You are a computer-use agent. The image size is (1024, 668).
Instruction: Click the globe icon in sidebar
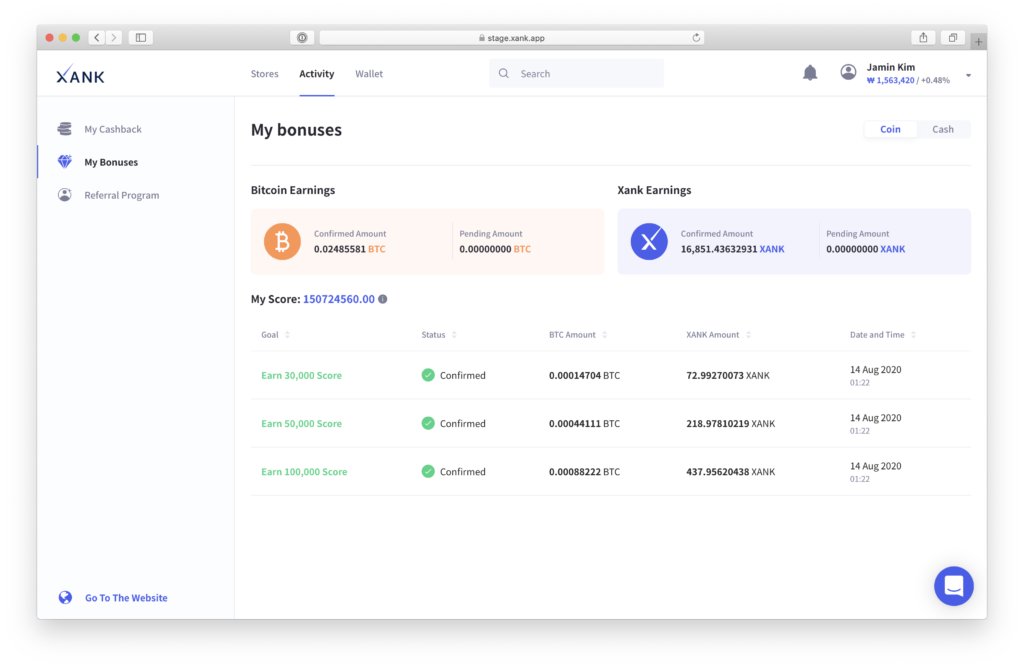pyautogui.click(x=65, y=597)
